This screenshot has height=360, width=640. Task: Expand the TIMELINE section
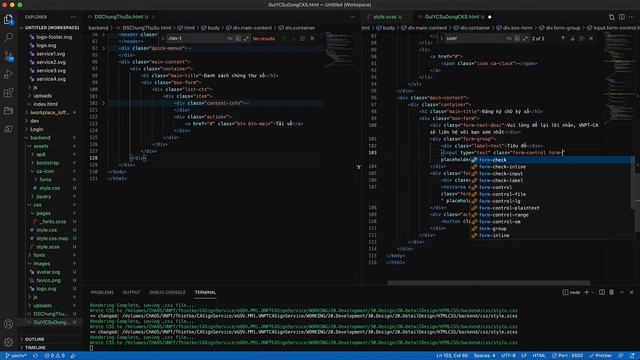point(35,347)
